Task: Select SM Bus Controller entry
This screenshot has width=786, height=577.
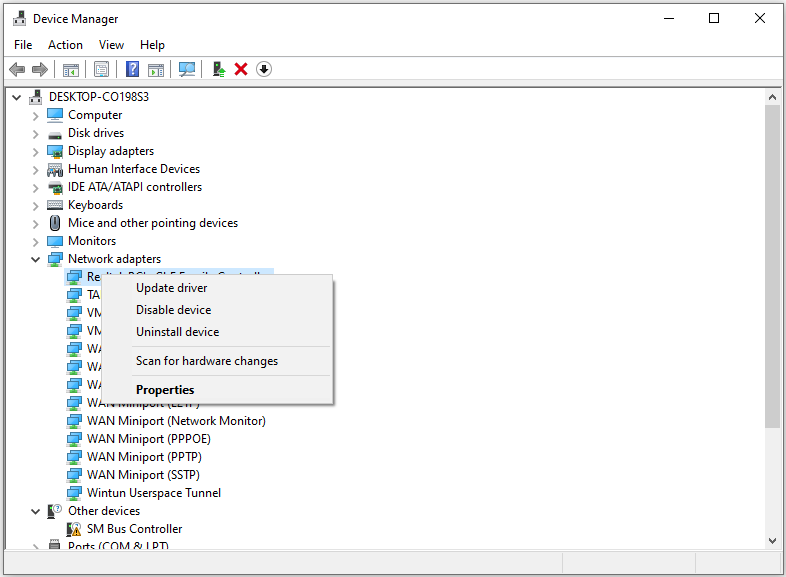Action: (x=134, y=529)
